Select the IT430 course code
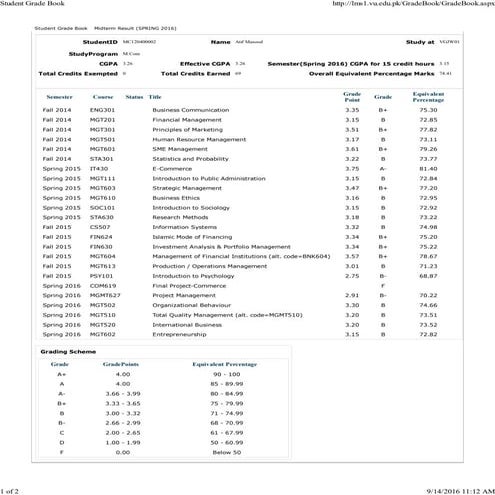This screenshot has width=495, height=495. (99, 169)
